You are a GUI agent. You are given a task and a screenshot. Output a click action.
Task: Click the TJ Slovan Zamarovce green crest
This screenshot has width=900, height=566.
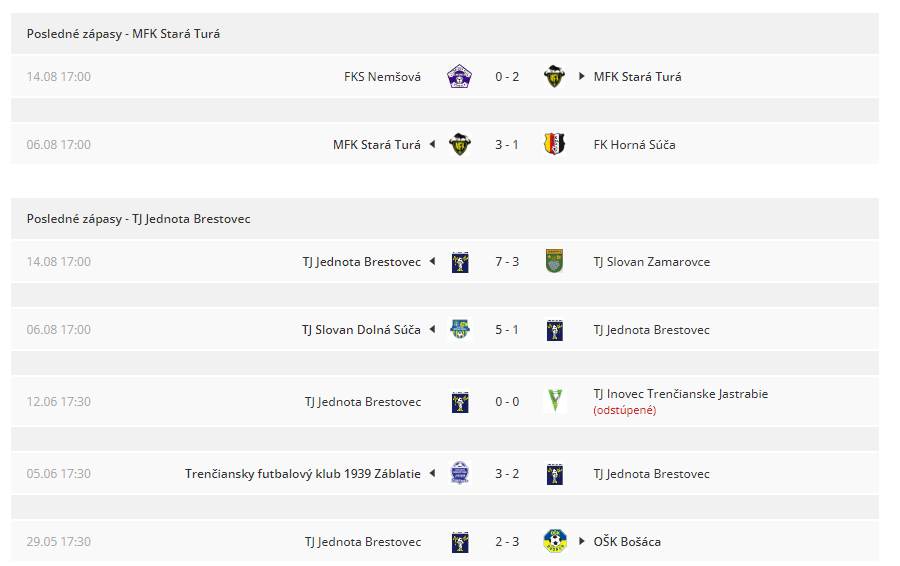pyautogui.click(x=554, y=261)
